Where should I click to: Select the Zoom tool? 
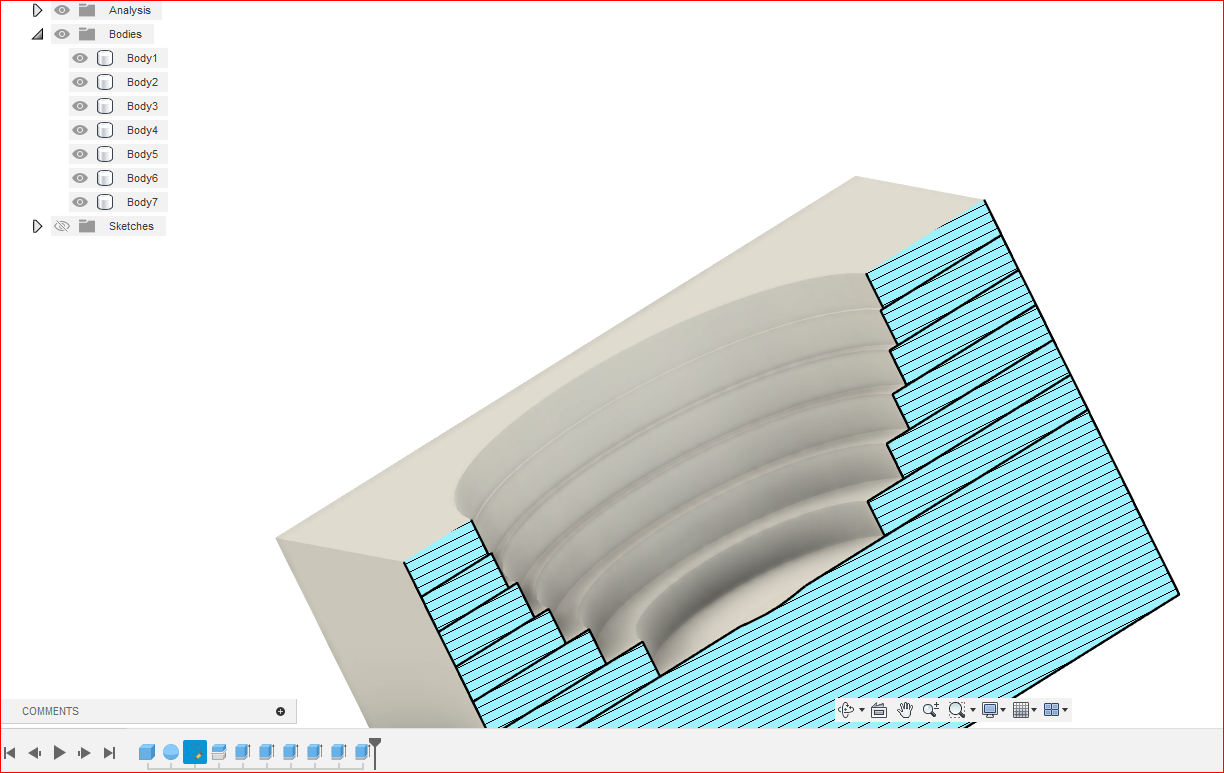pos(929,709)
